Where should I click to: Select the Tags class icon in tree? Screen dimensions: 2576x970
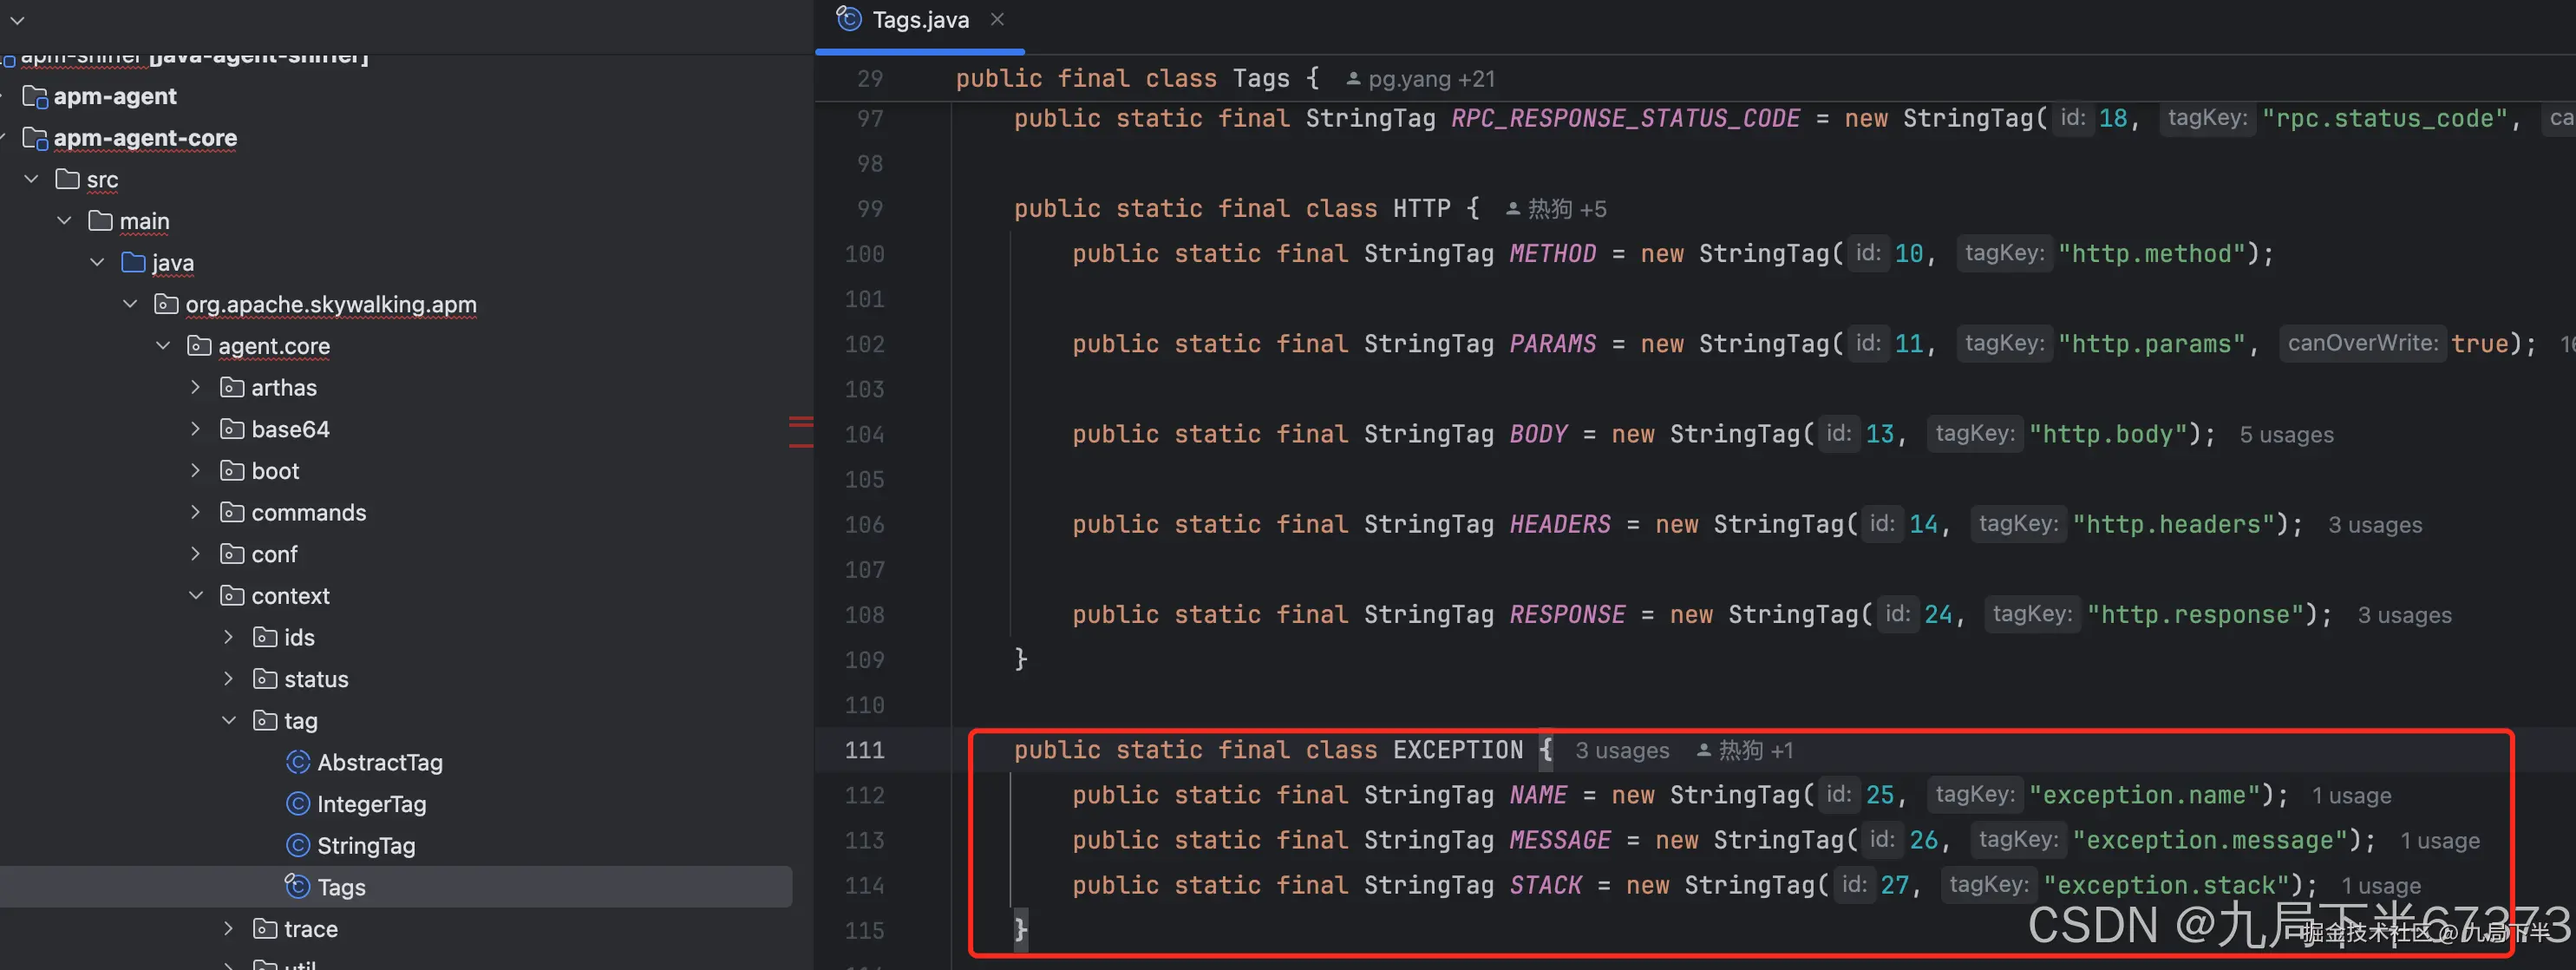pyautogui.click(x=297, y=887)
